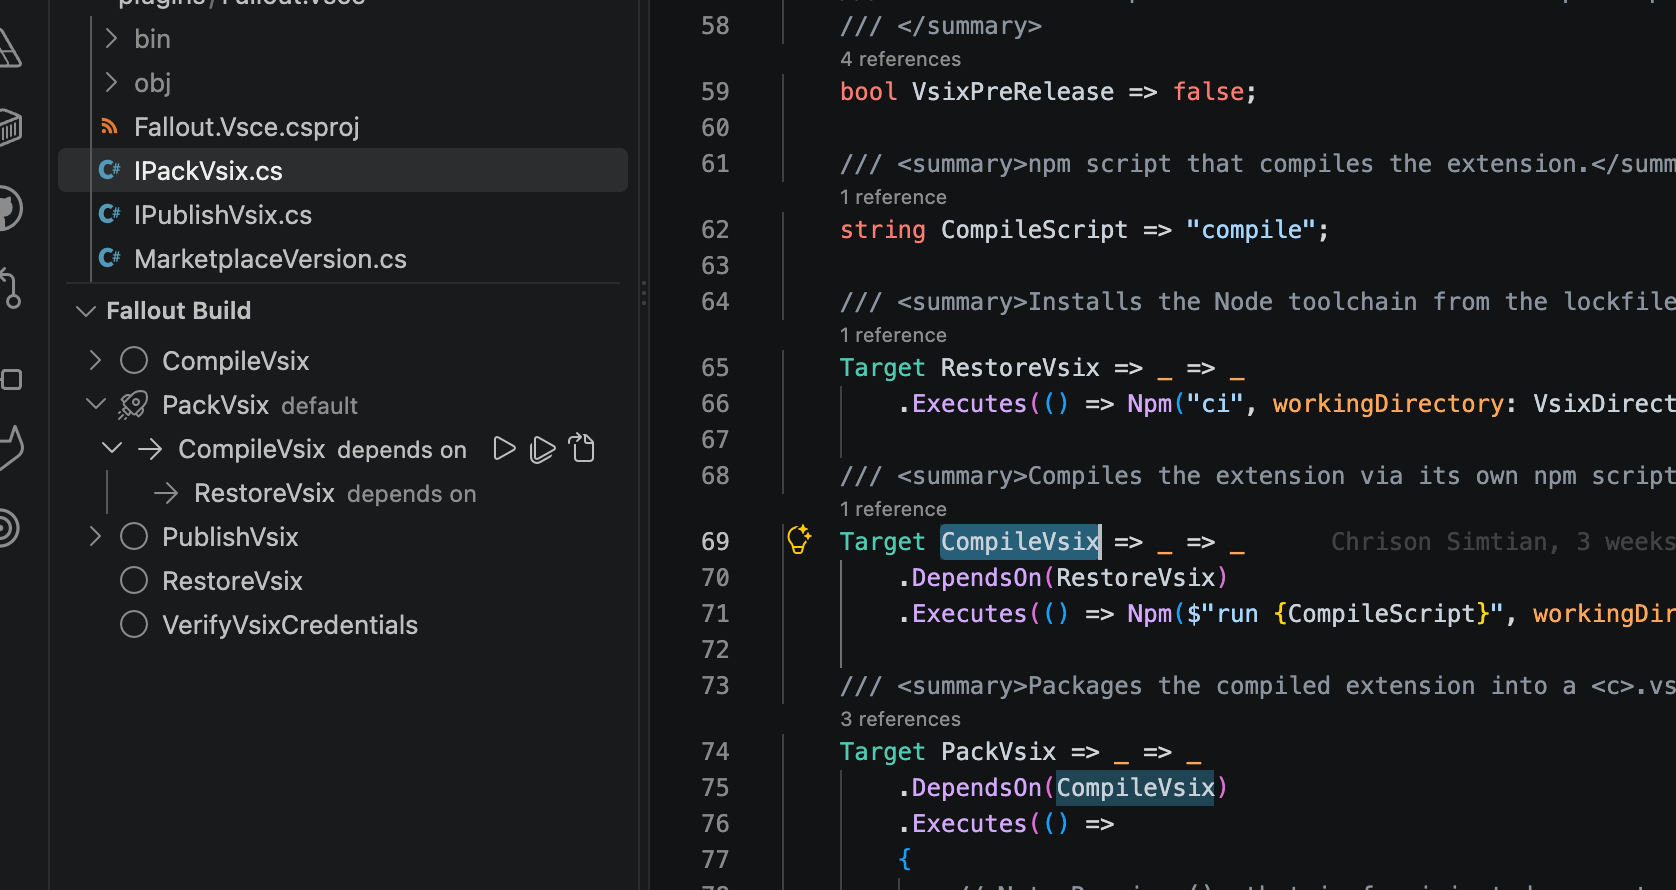
Task: Run the CompileVsix dependency target with play icon
Action: (504, 449)
